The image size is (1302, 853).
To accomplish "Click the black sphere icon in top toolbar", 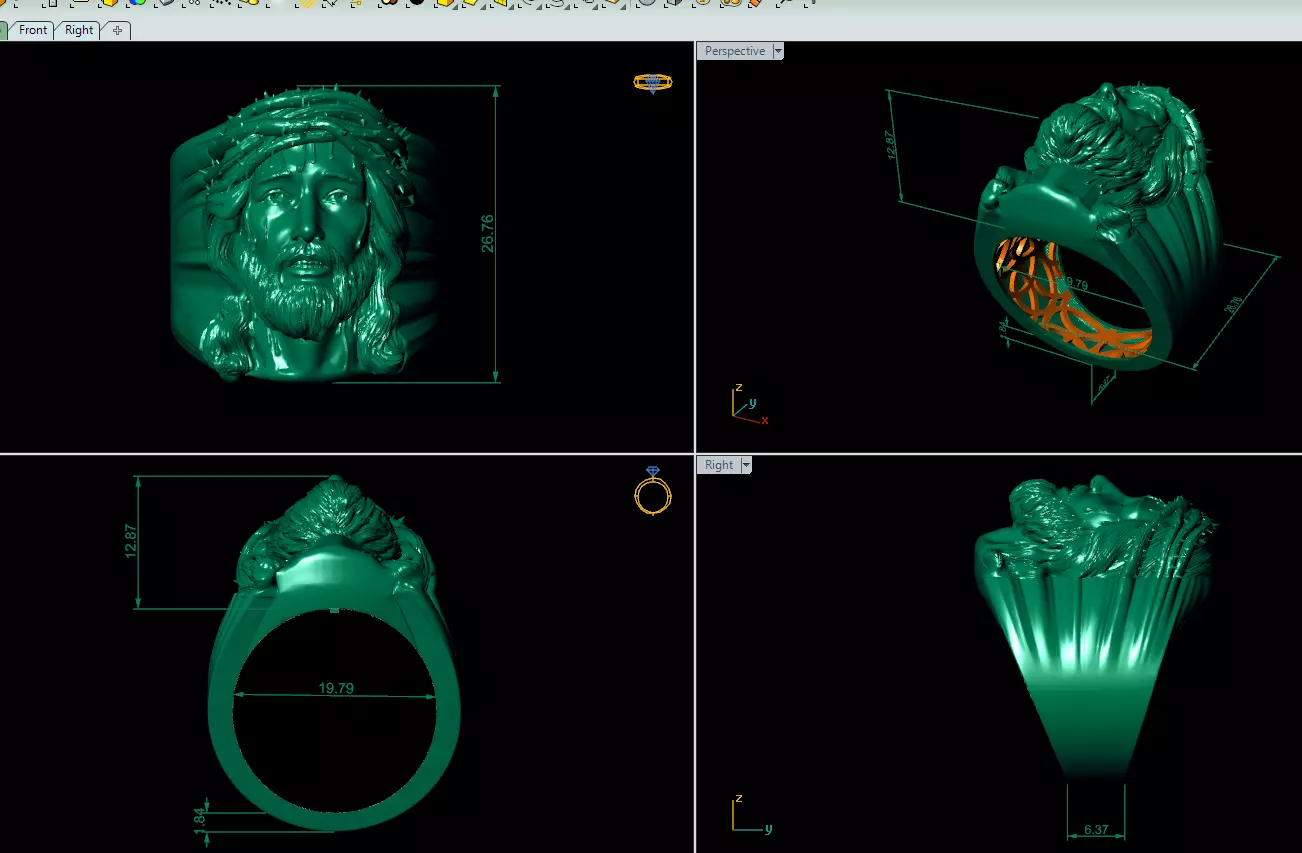I will pos(416,3).
